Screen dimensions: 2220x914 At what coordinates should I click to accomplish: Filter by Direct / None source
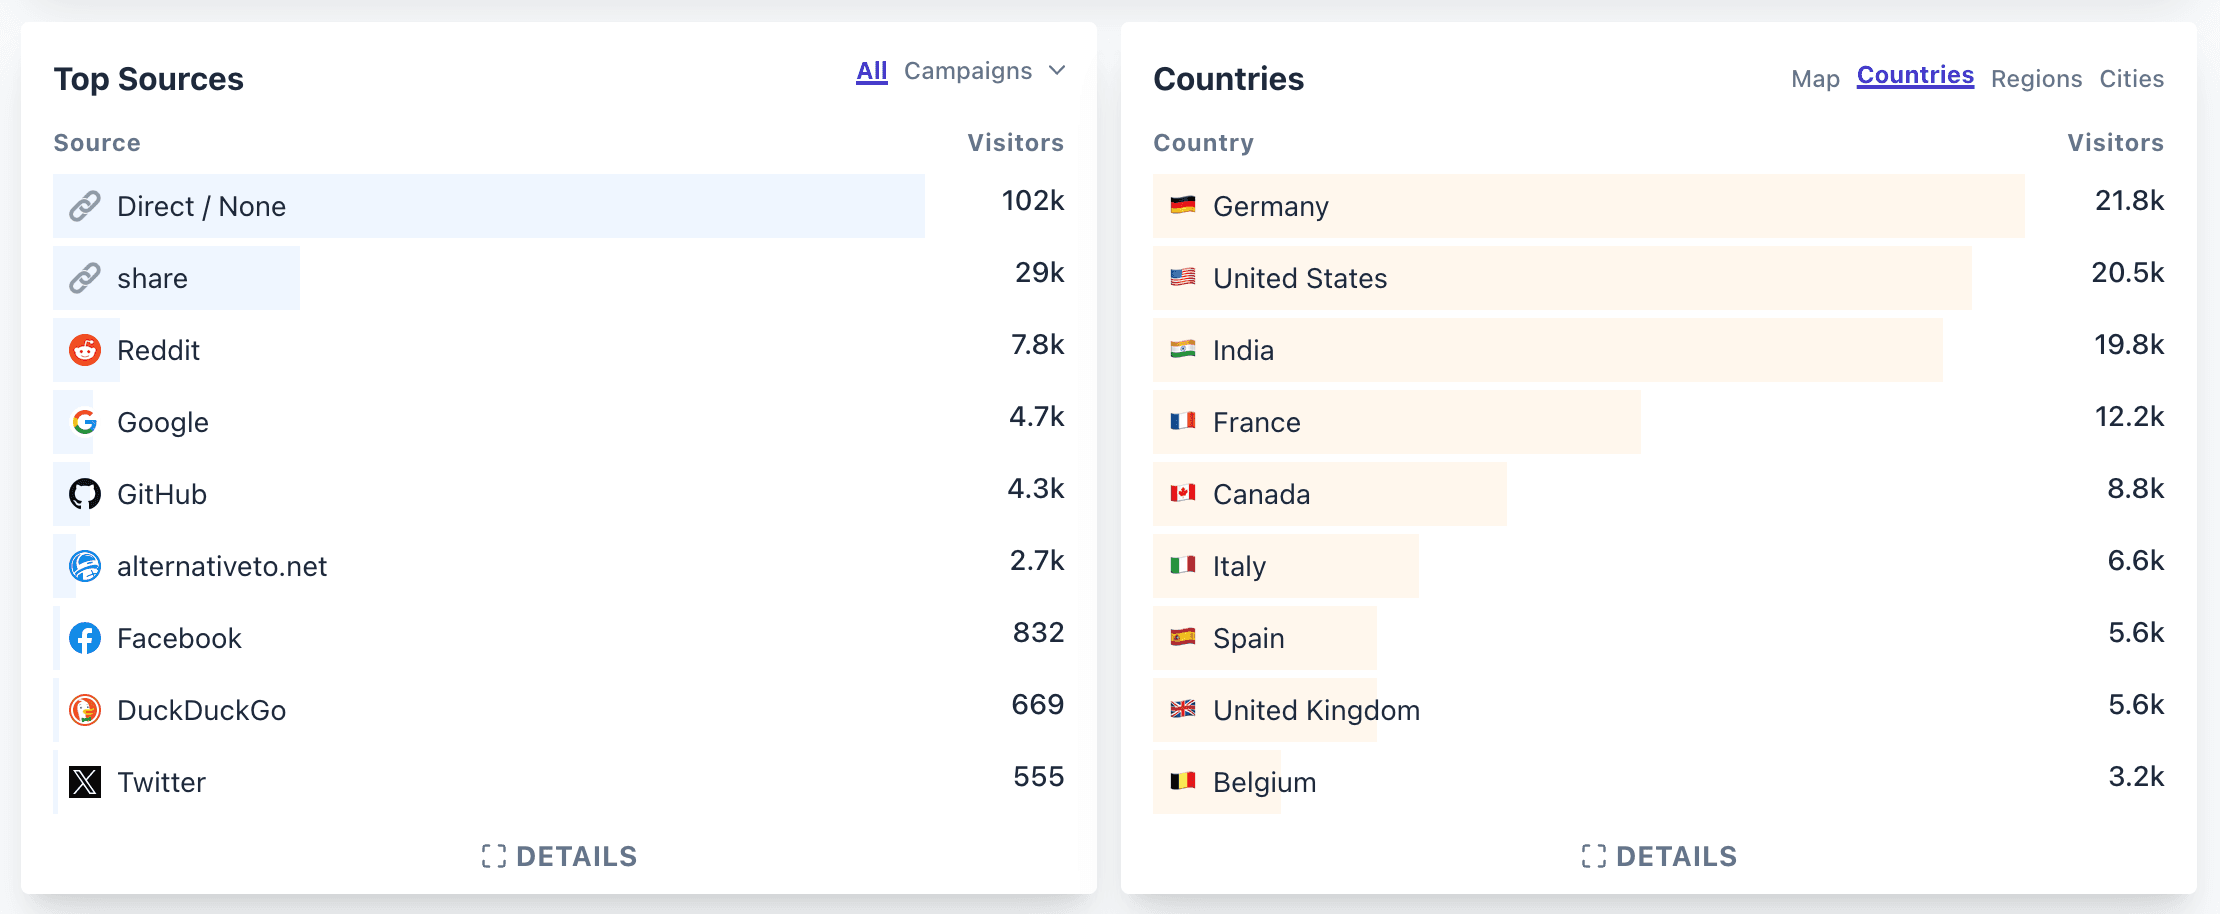point(201,206)
